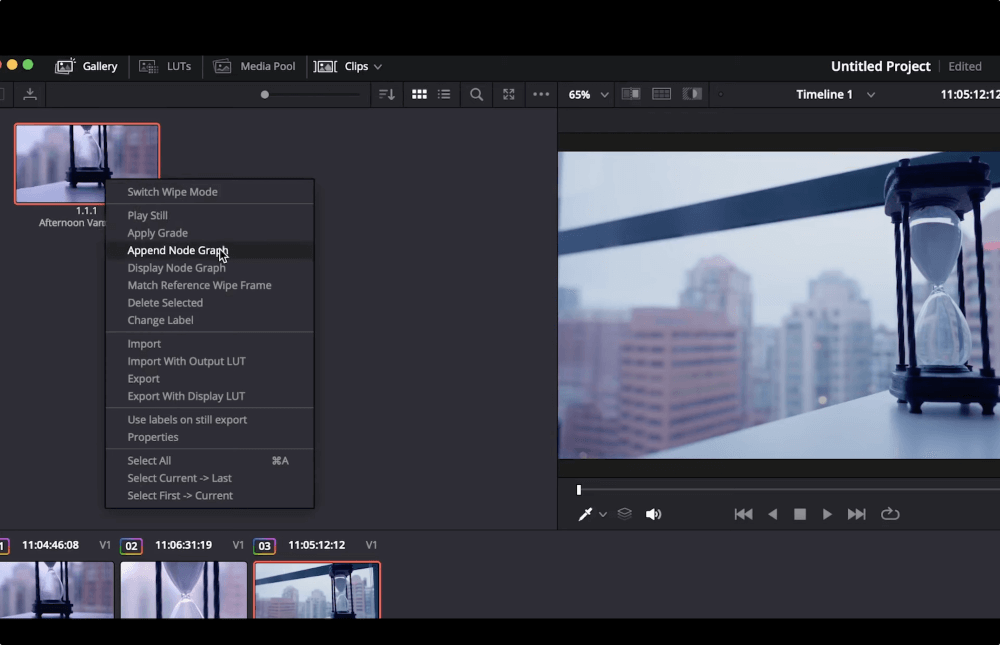Select clip 02 thumbnail in timeline
Screen dimensions: 1000x645
184,590
